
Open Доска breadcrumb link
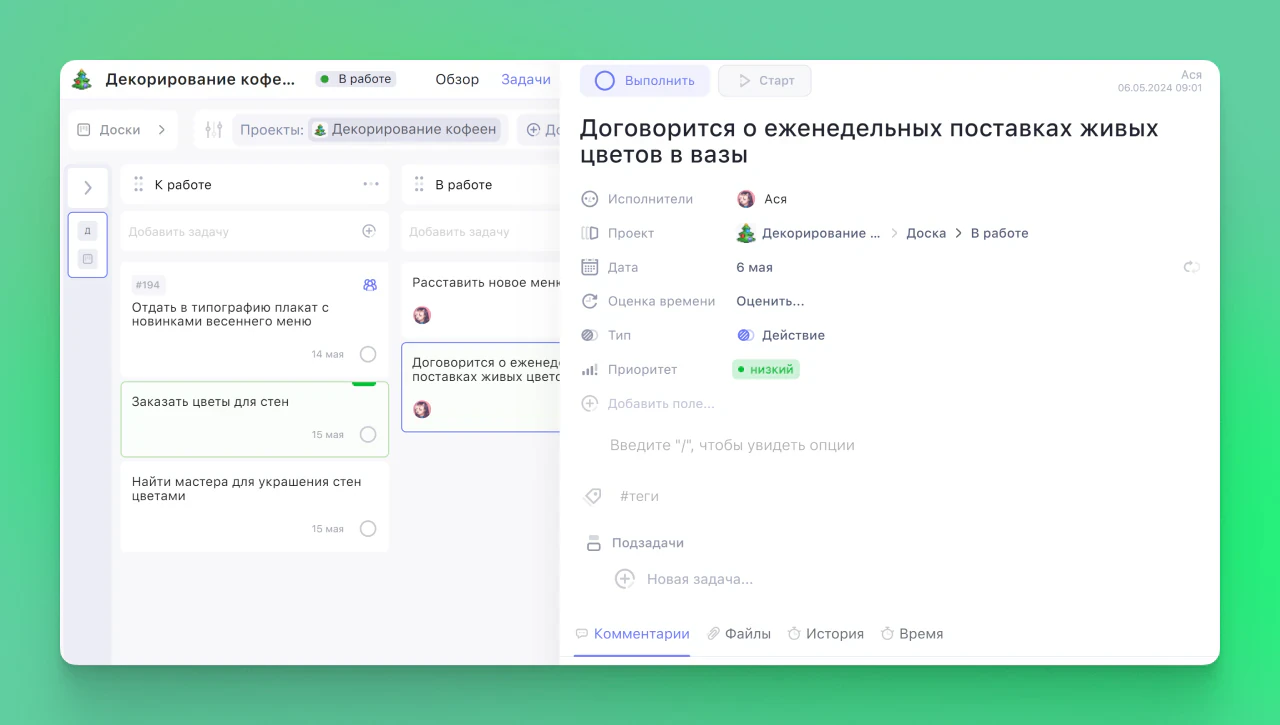pyautogui.click(x=926, y=233)
